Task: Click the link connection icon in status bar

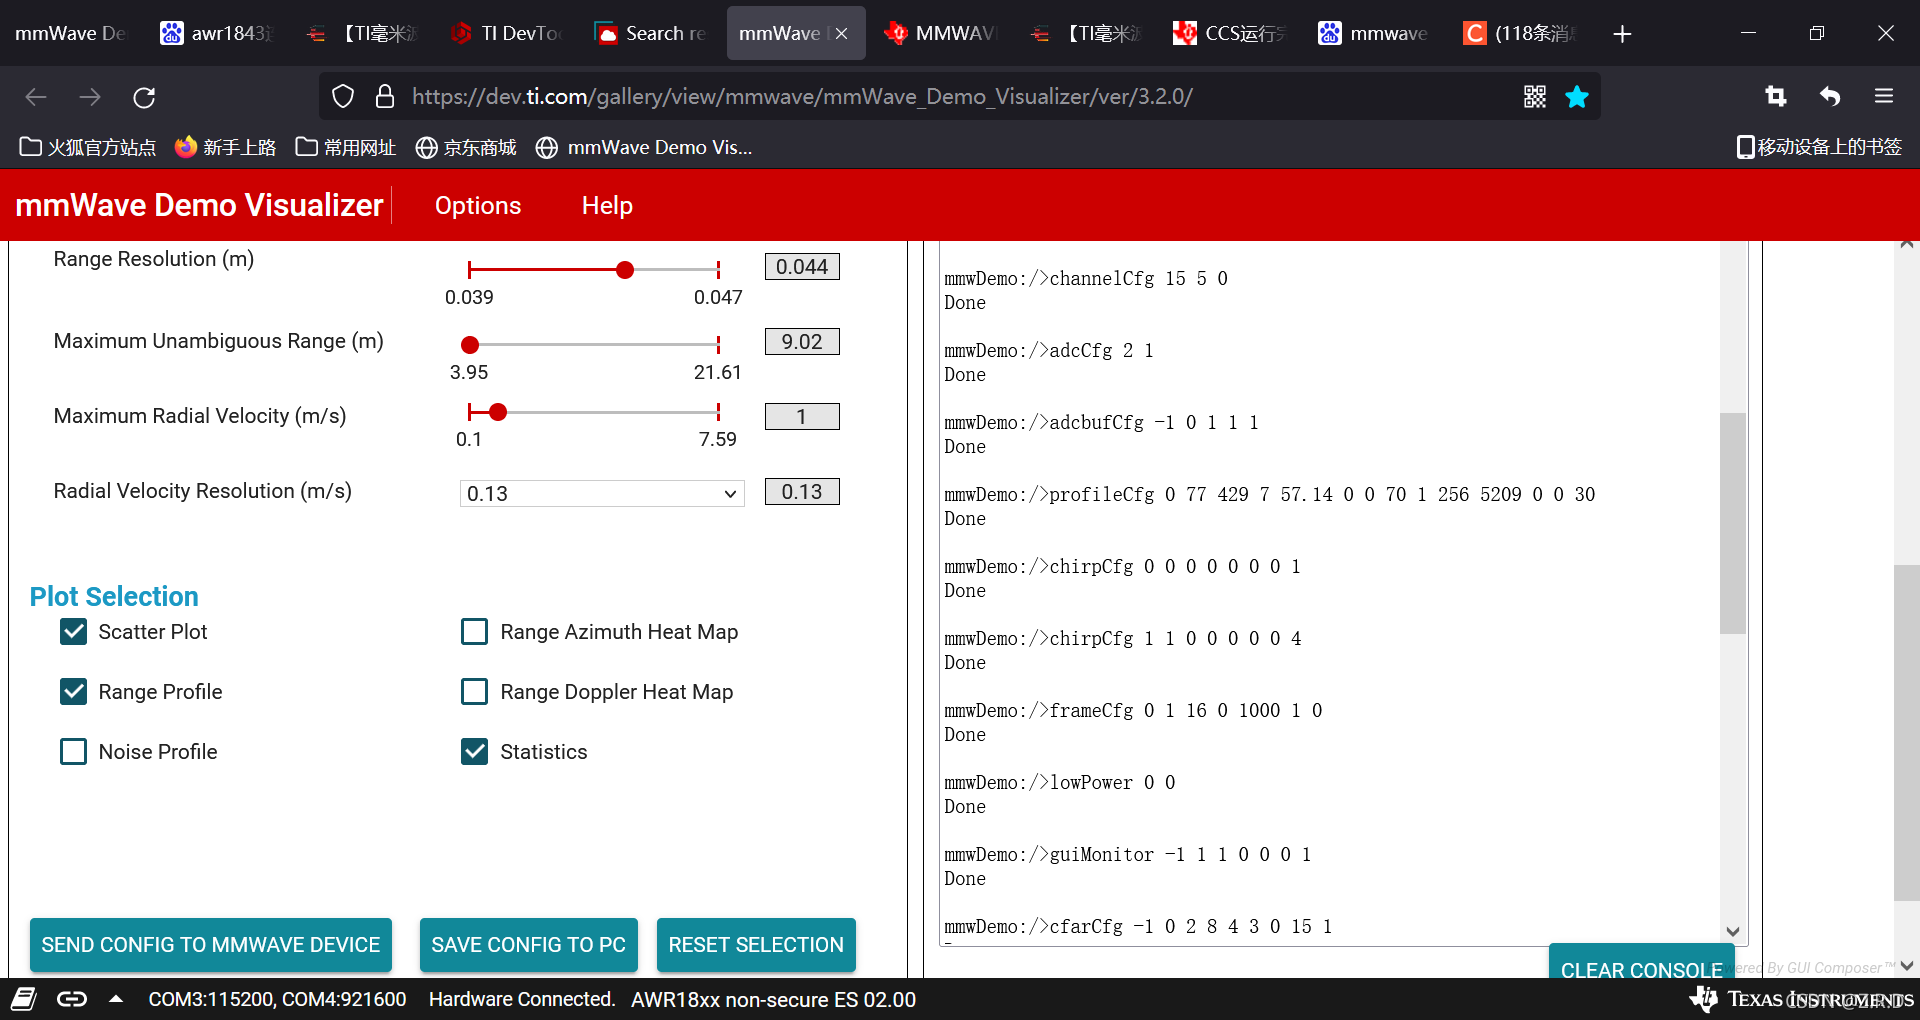Action: 72,999
